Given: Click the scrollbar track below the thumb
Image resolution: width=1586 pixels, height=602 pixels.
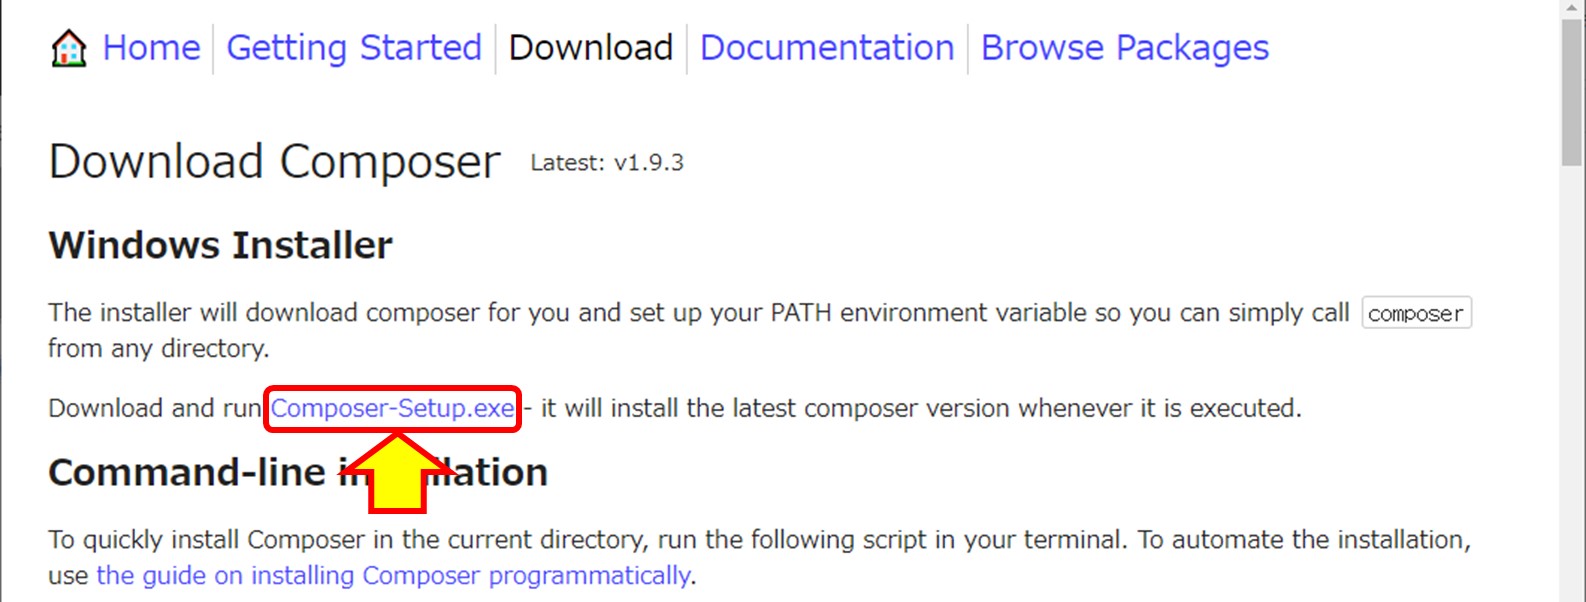Looking at the screenshot, I should coord(1572,400).
